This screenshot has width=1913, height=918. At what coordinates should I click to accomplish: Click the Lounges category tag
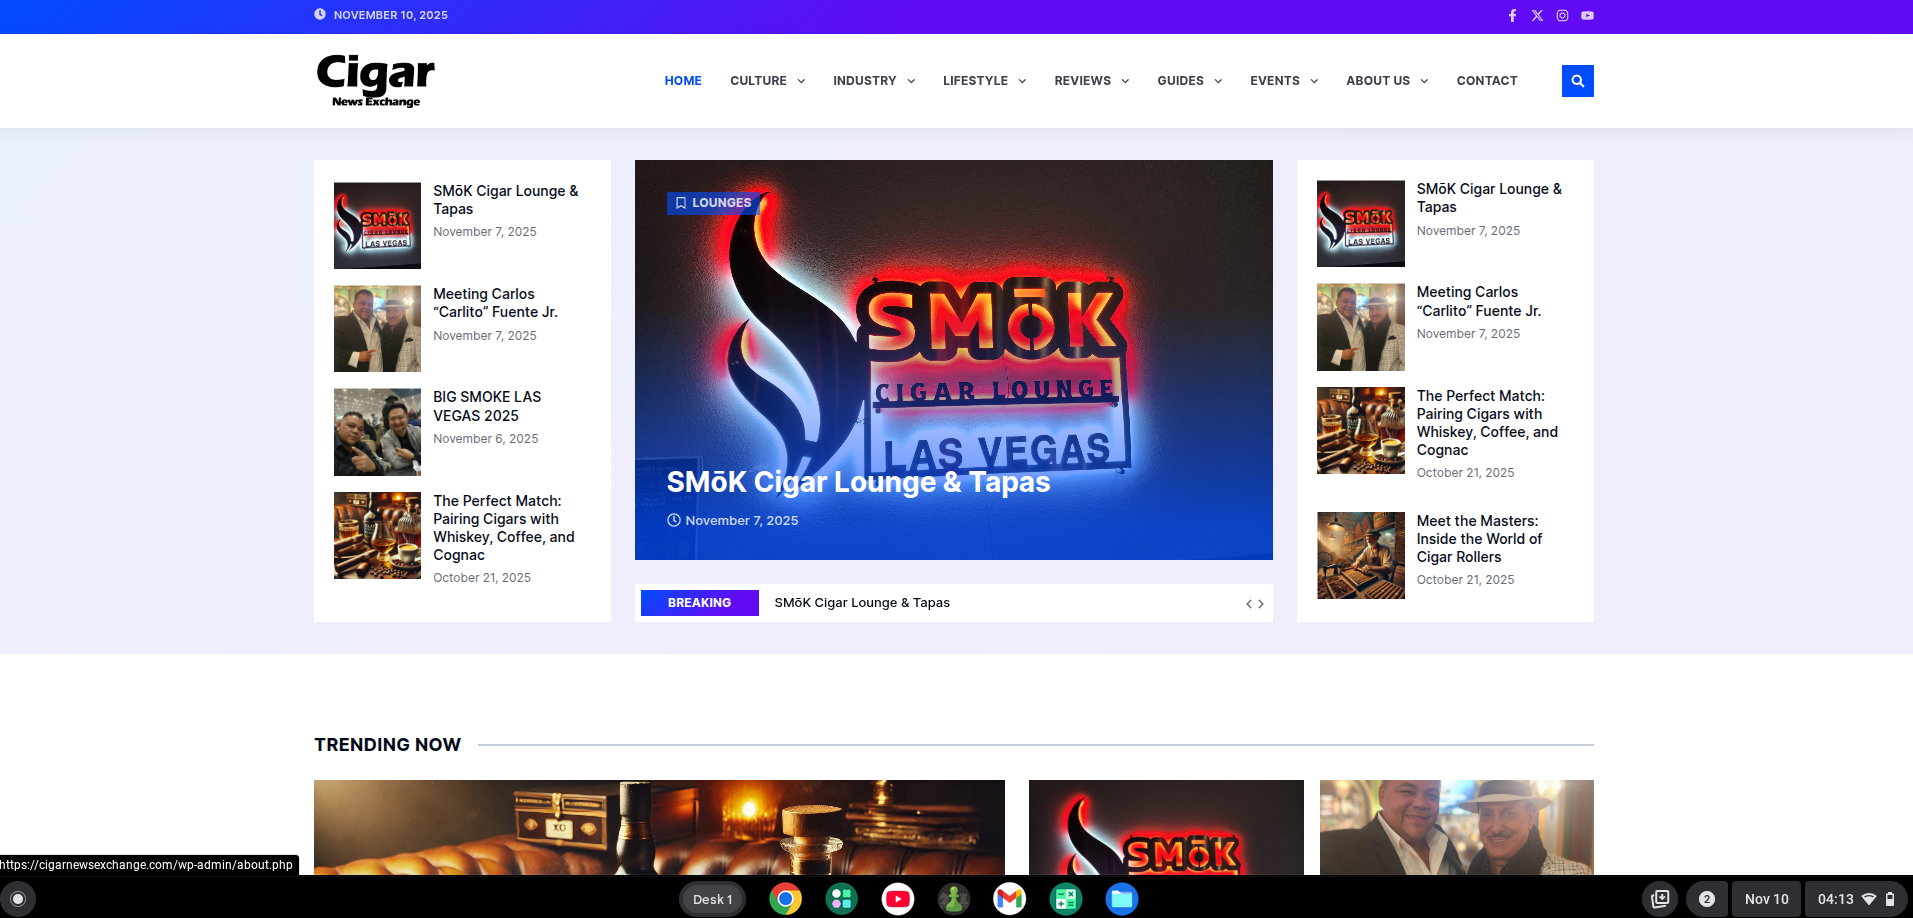tap(713, 203)
